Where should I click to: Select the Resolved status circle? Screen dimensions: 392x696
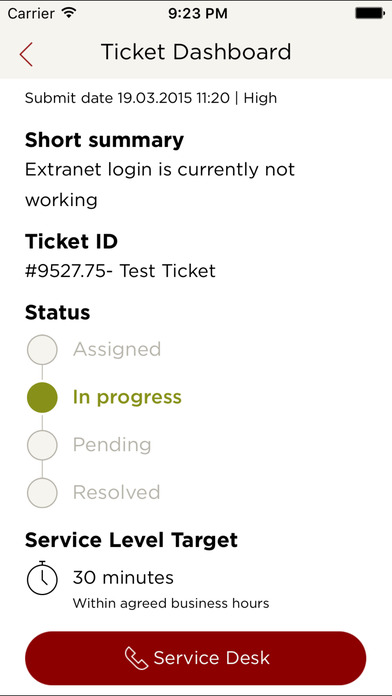[x=42, y=492]
